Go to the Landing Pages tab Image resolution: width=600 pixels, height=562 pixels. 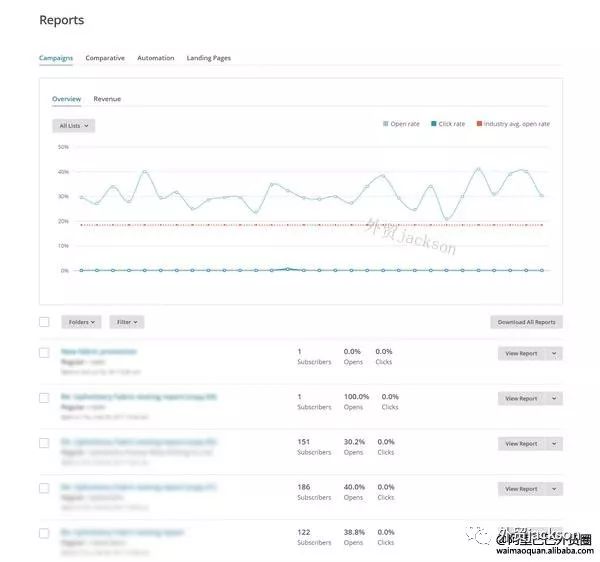coord(208,58)
